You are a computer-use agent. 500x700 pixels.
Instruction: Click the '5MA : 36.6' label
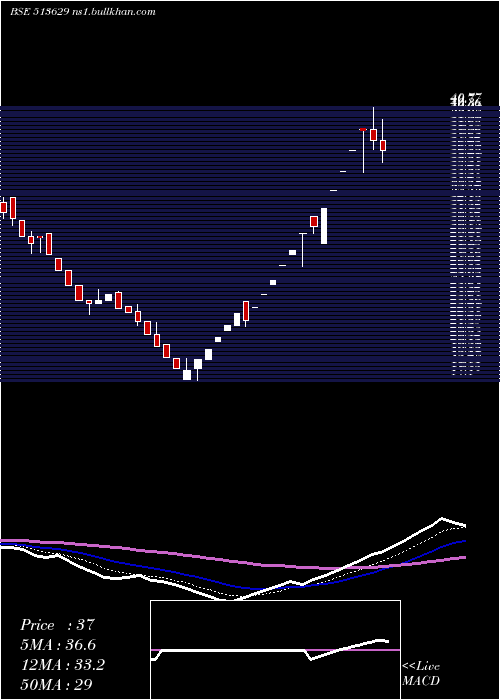[58, 645]
